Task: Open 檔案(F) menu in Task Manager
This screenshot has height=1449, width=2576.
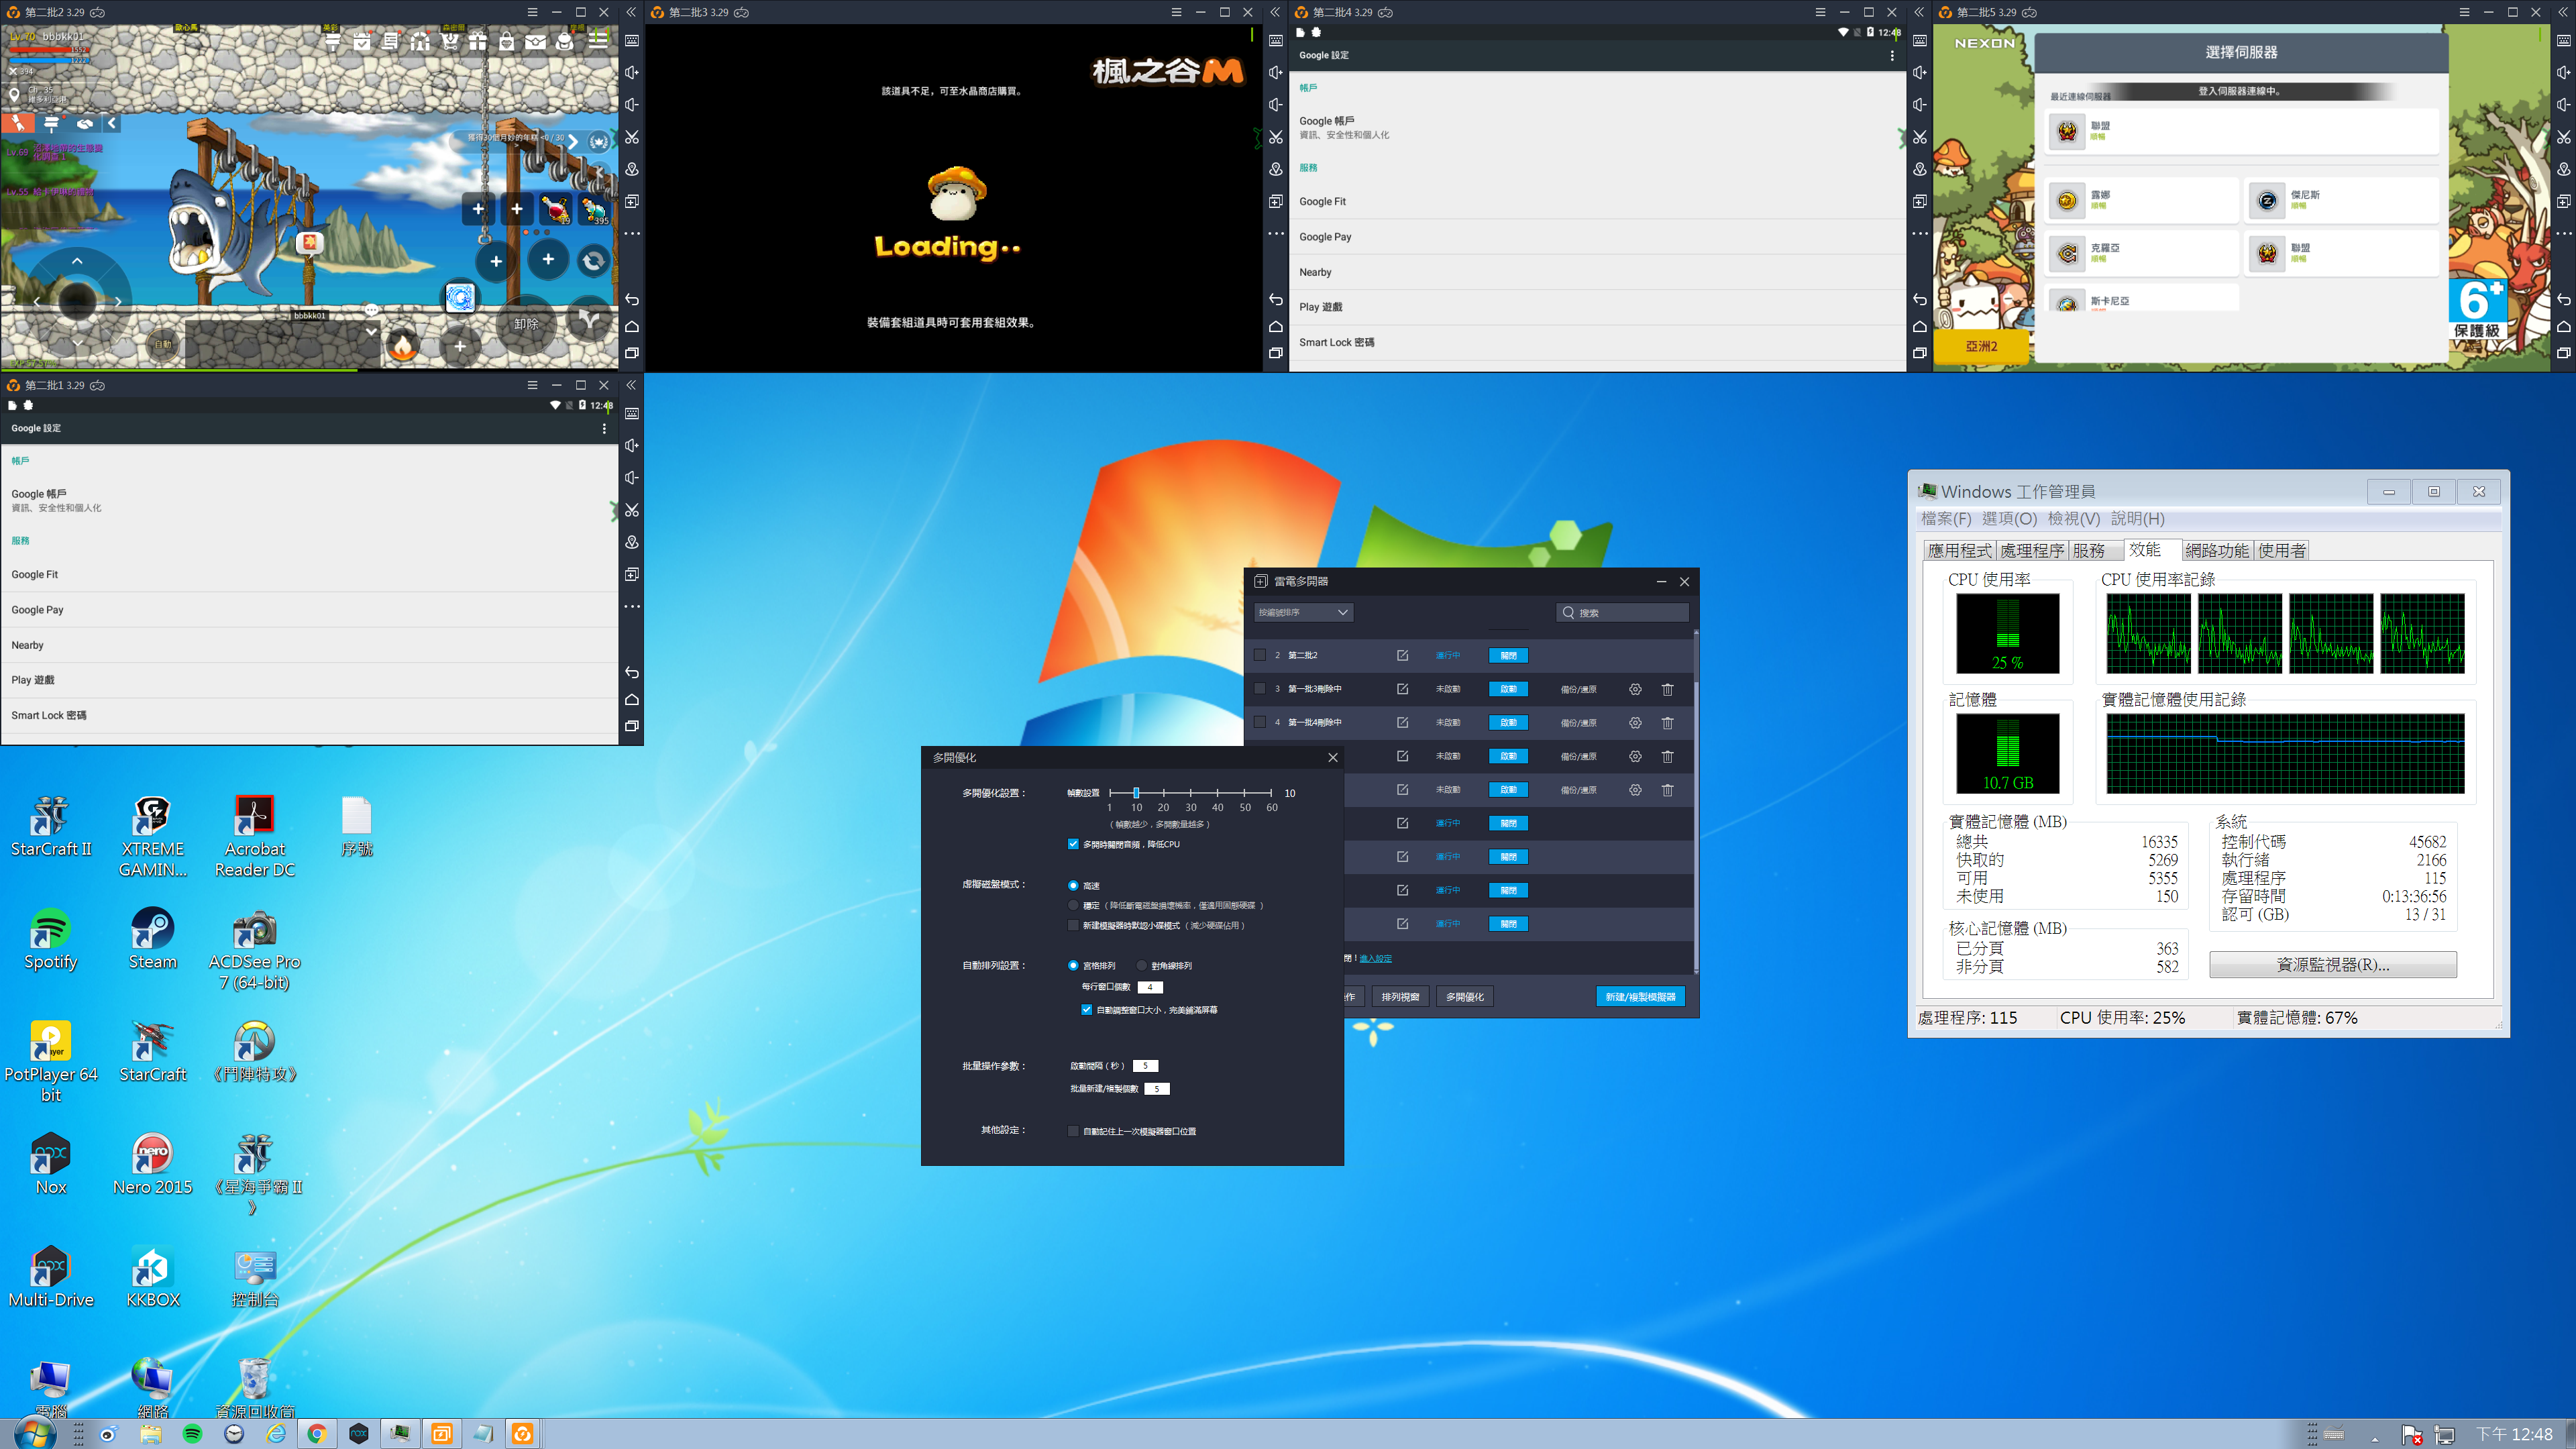Action: point(1946,518)
